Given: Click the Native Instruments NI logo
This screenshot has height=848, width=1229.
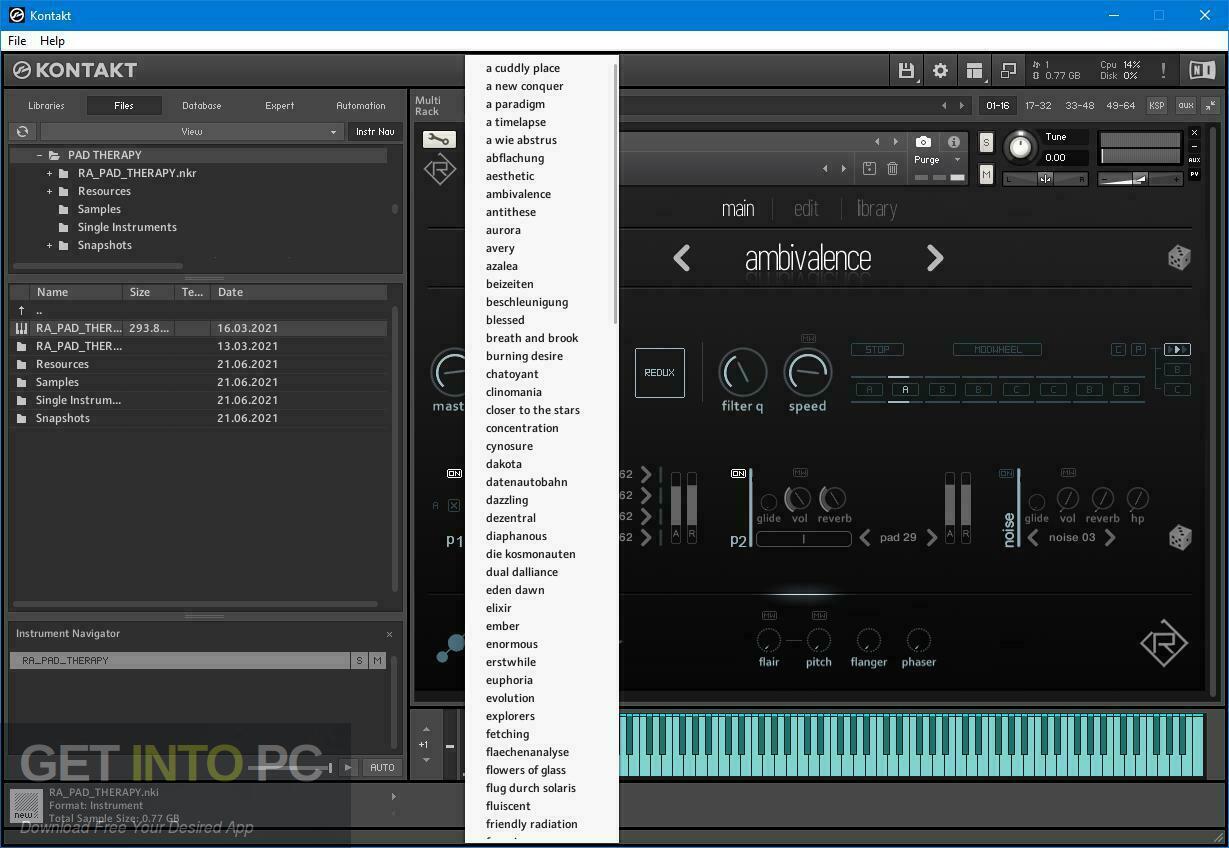Looking at the screenshot, I should point(1202,70).
